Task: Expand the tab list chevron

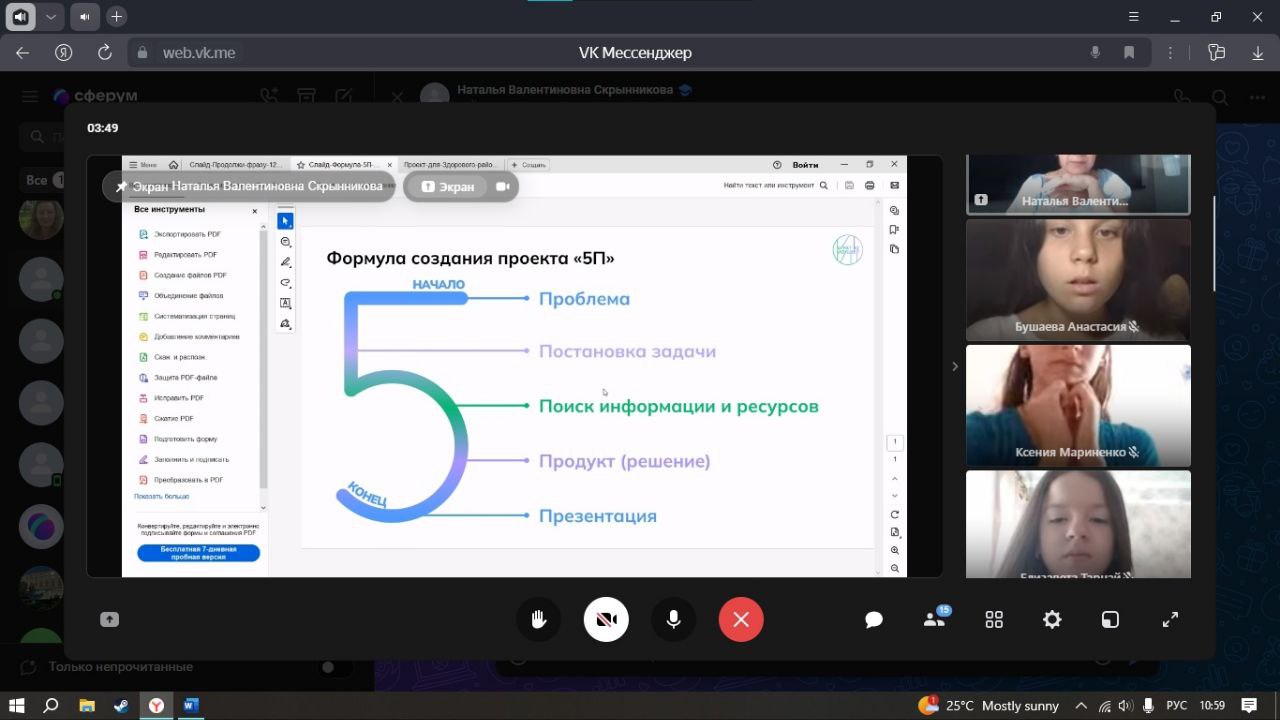Action: [x=51, y=17]
